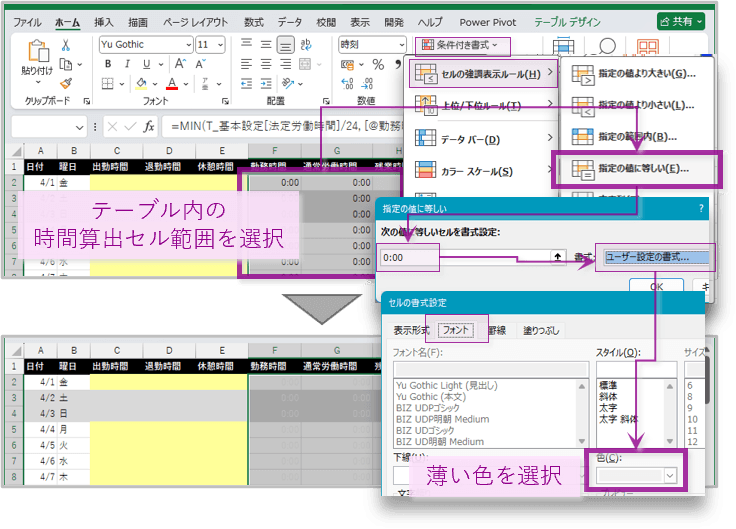Select 太字 in the スタイル list

coord(608,408)
